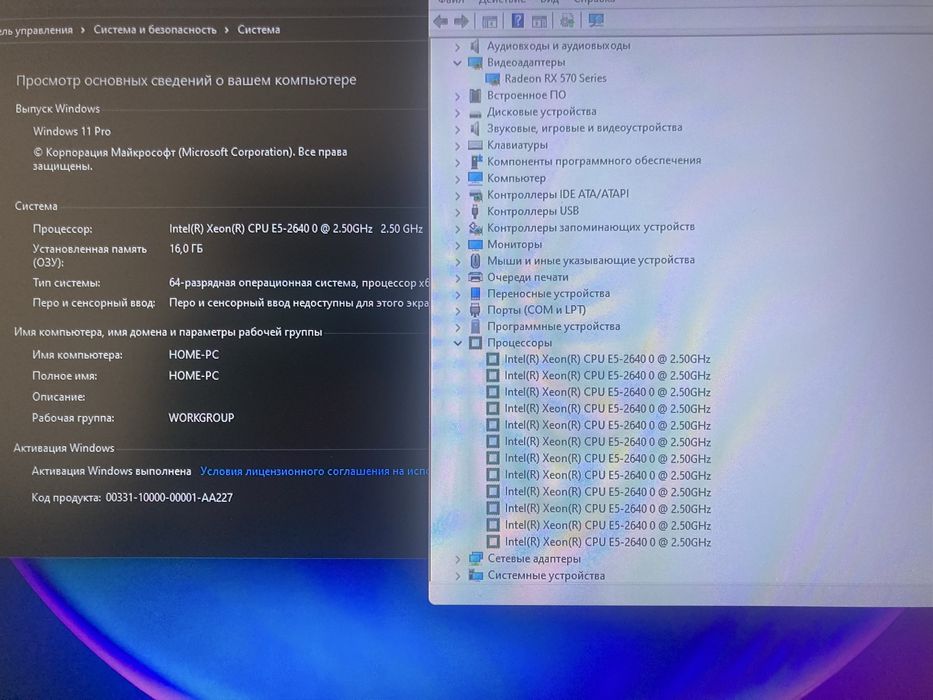Select the Видеоадаптеры tree label
The width and height of the screenshot is (933, 700).
526,62
